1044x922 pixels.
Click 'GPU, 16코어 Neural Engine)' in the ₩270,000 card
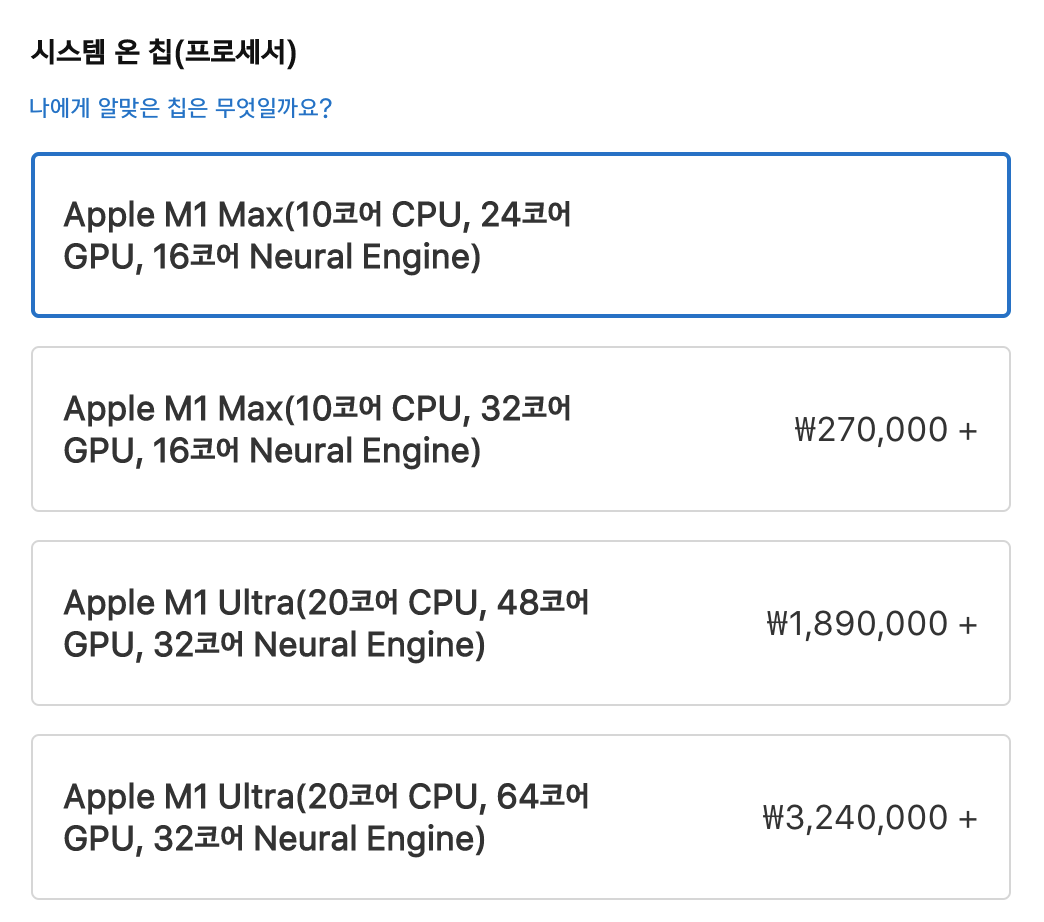272,451
